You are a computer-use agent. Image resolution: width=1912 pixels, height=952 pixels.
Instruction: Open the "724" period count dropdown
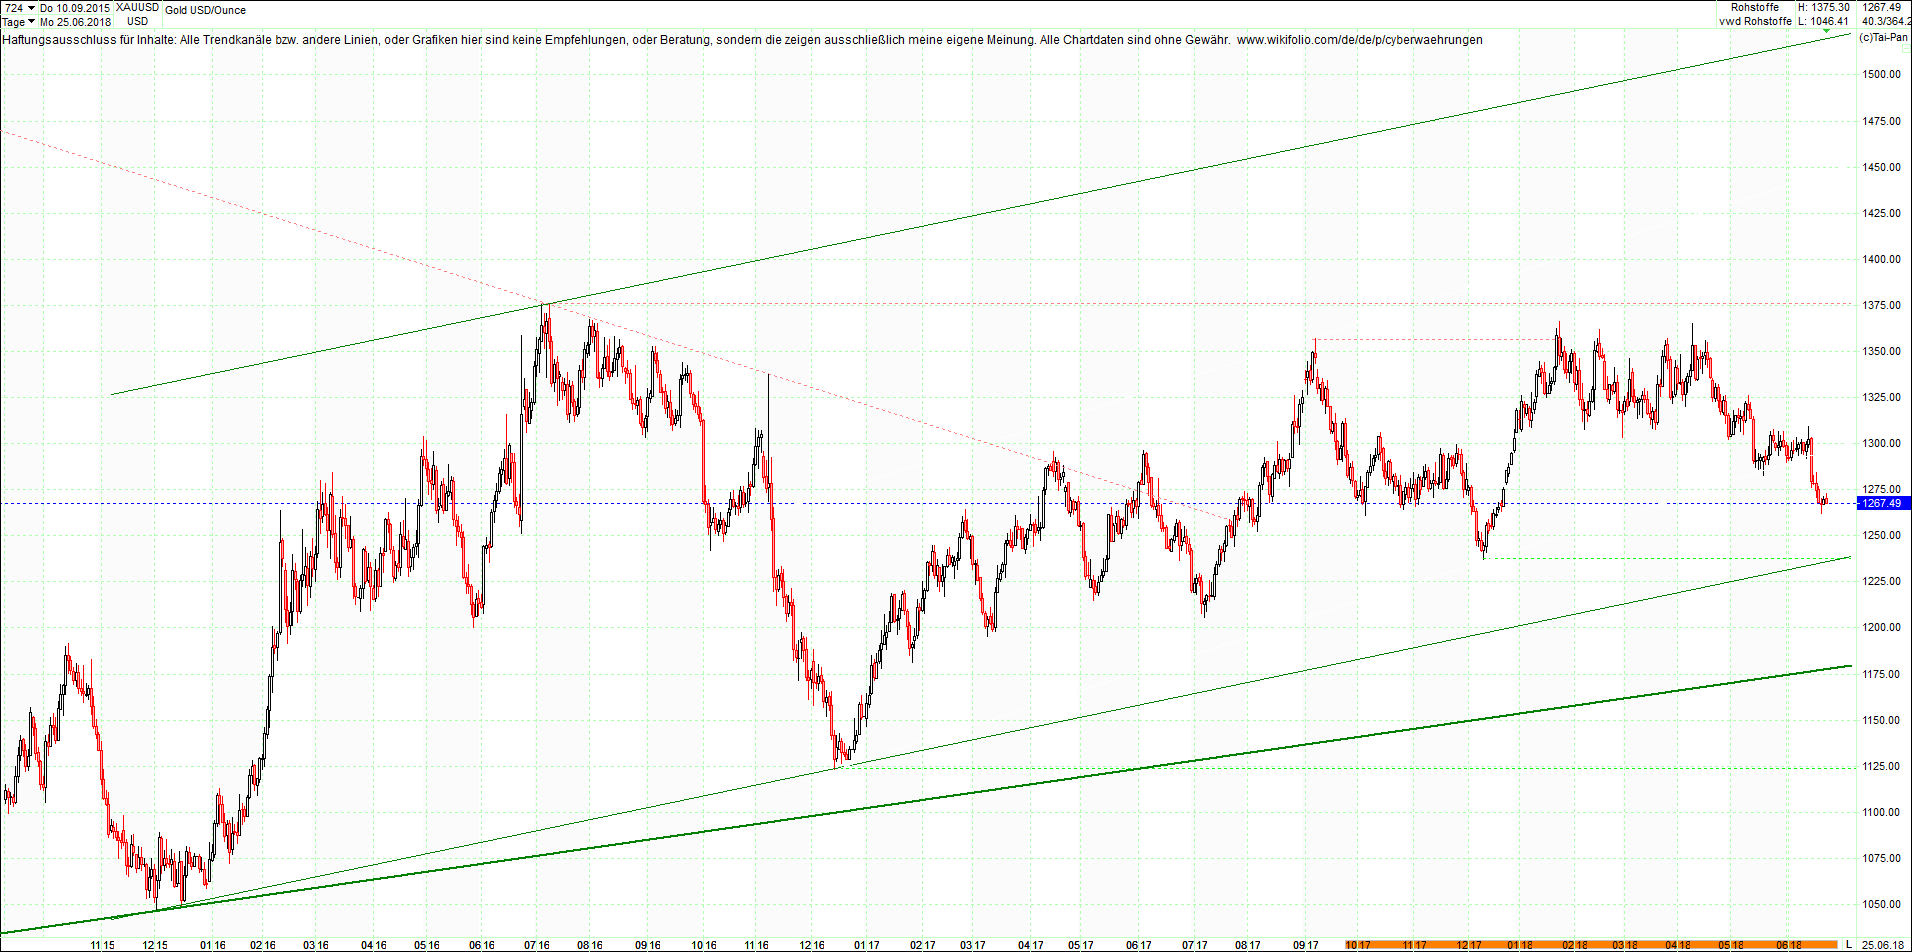pyautogui.click(x=15, y=7)
